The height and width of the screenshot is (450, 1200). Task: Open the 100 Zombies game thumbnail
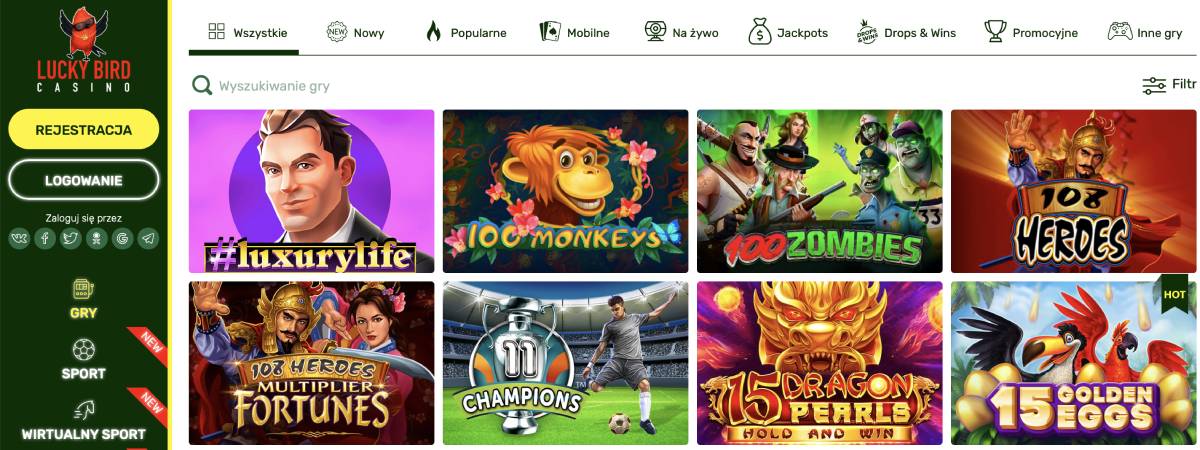coord(820,191)
